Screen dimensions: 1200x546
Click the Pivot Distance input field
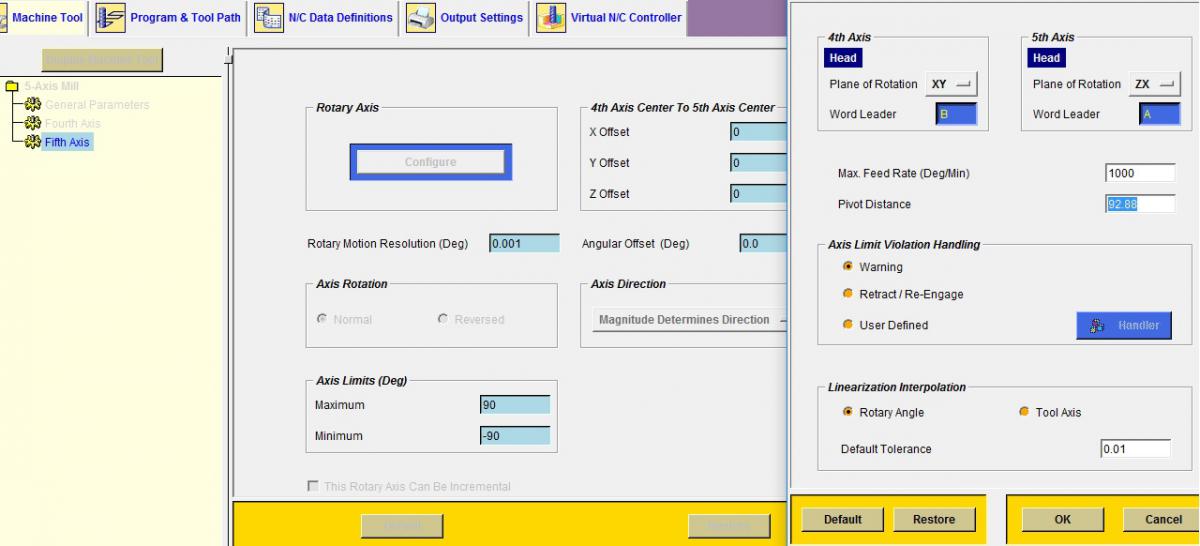click(x=1140, y=204)
